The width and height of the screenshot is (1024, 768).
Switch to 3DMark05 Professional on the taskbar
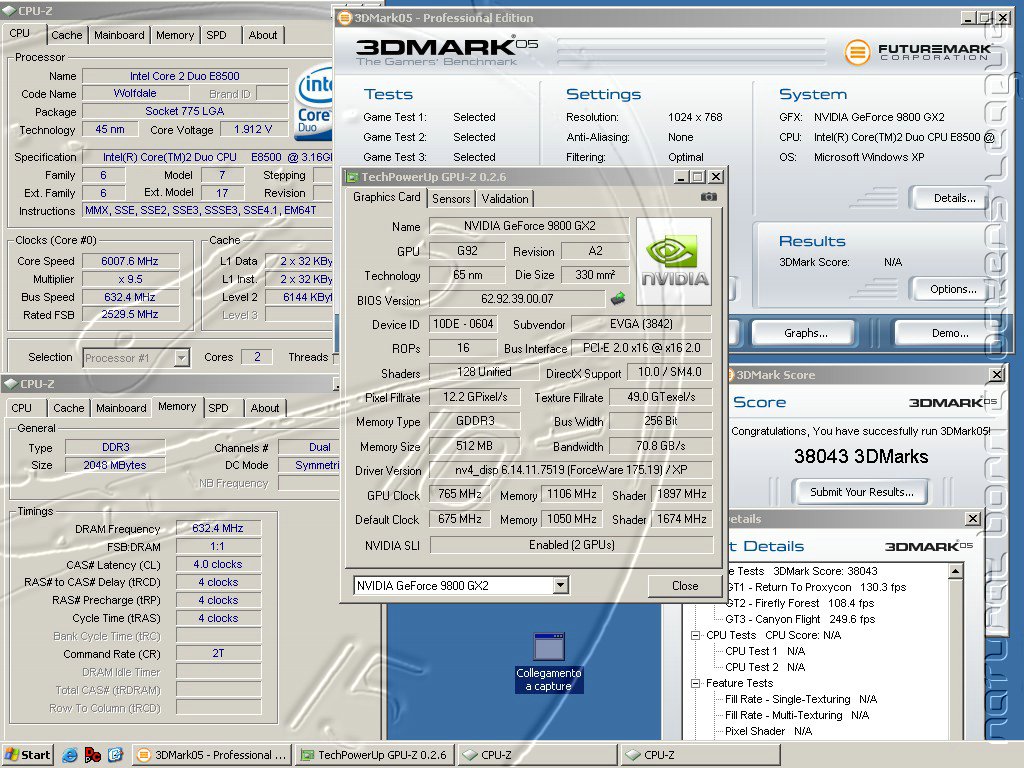pos(213,755)
